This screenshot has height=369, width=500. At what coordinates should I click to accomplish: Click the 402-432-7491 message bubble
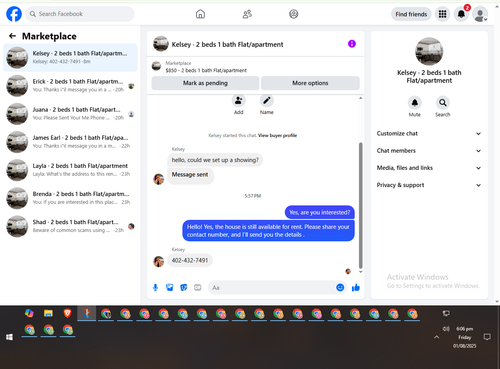click(x=190, y=260)
